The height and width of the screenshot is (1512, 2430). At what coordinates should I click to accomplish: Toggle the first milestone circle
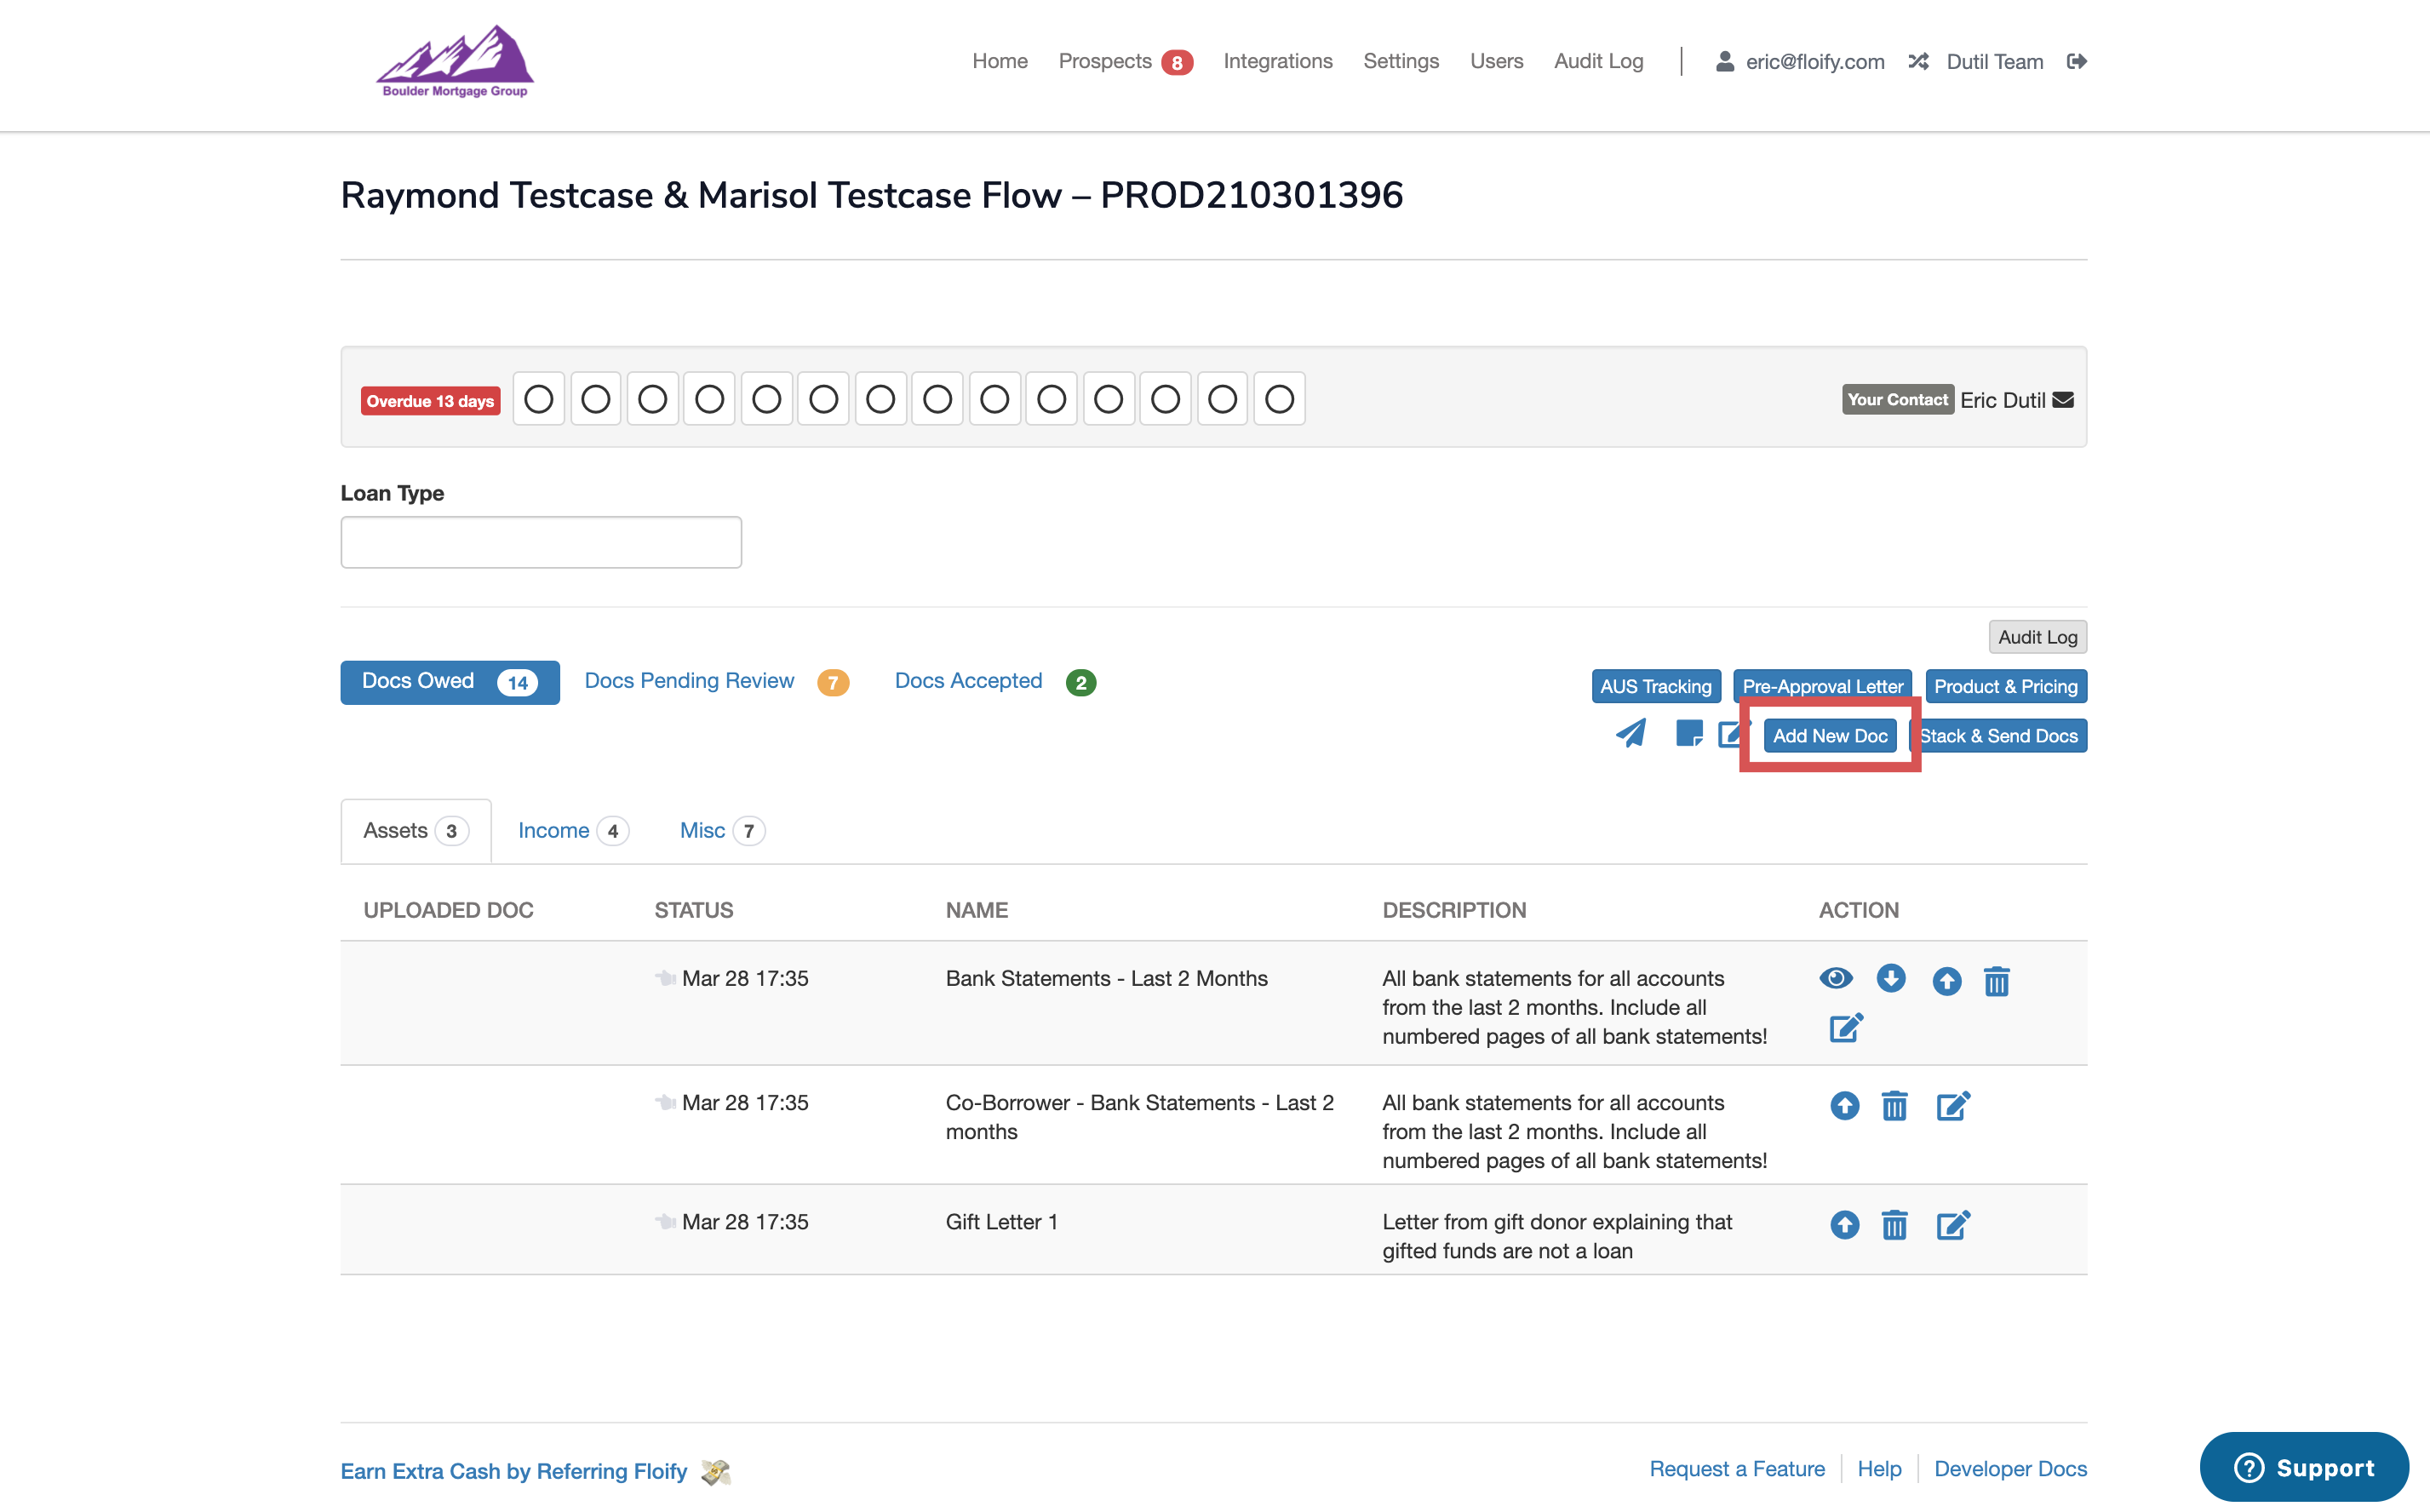click(x=539, y=400)
